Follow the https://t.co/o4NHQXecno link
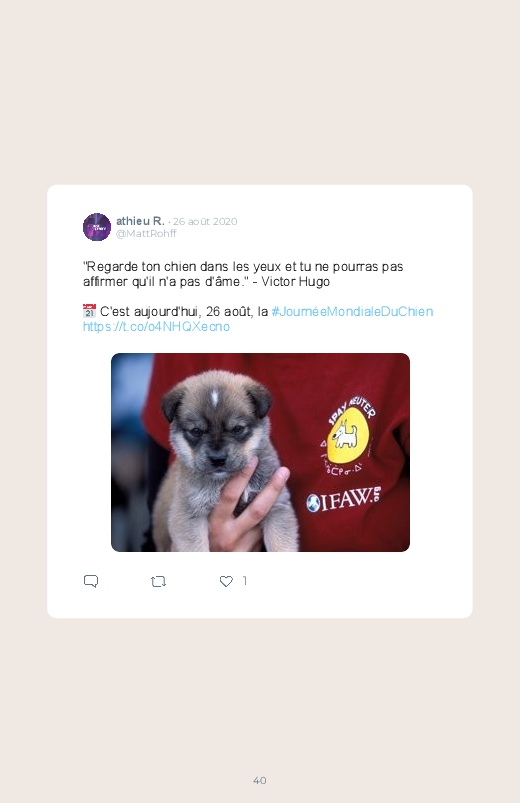 click(156, 326)
